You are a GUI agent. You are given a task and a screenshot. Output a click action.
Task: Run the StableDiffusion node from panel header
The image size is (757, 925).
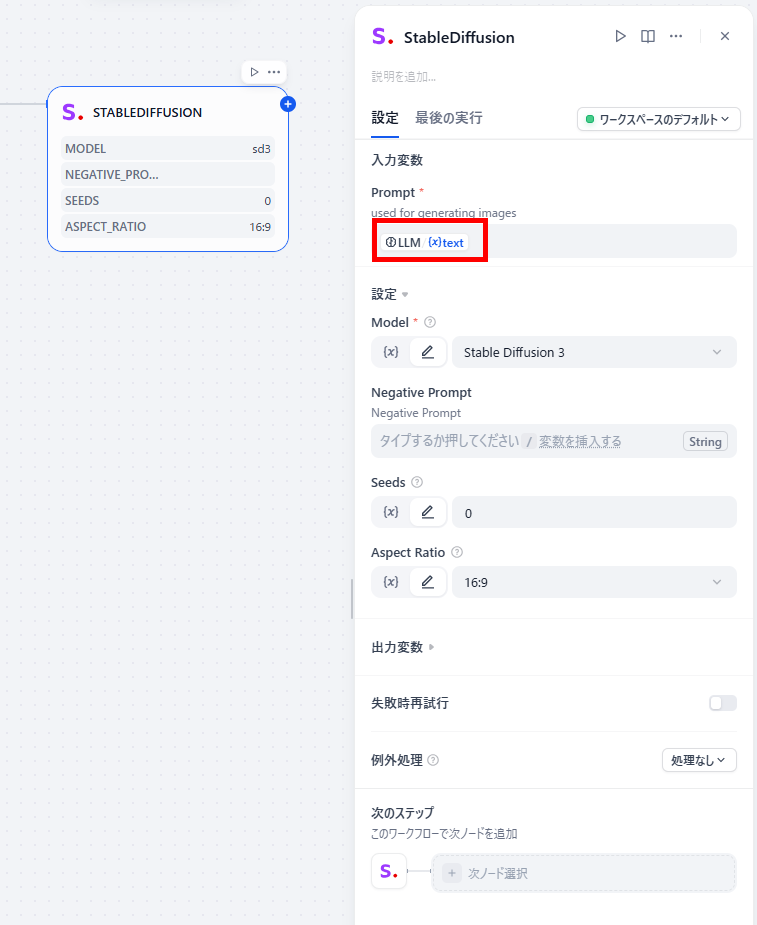620,37
